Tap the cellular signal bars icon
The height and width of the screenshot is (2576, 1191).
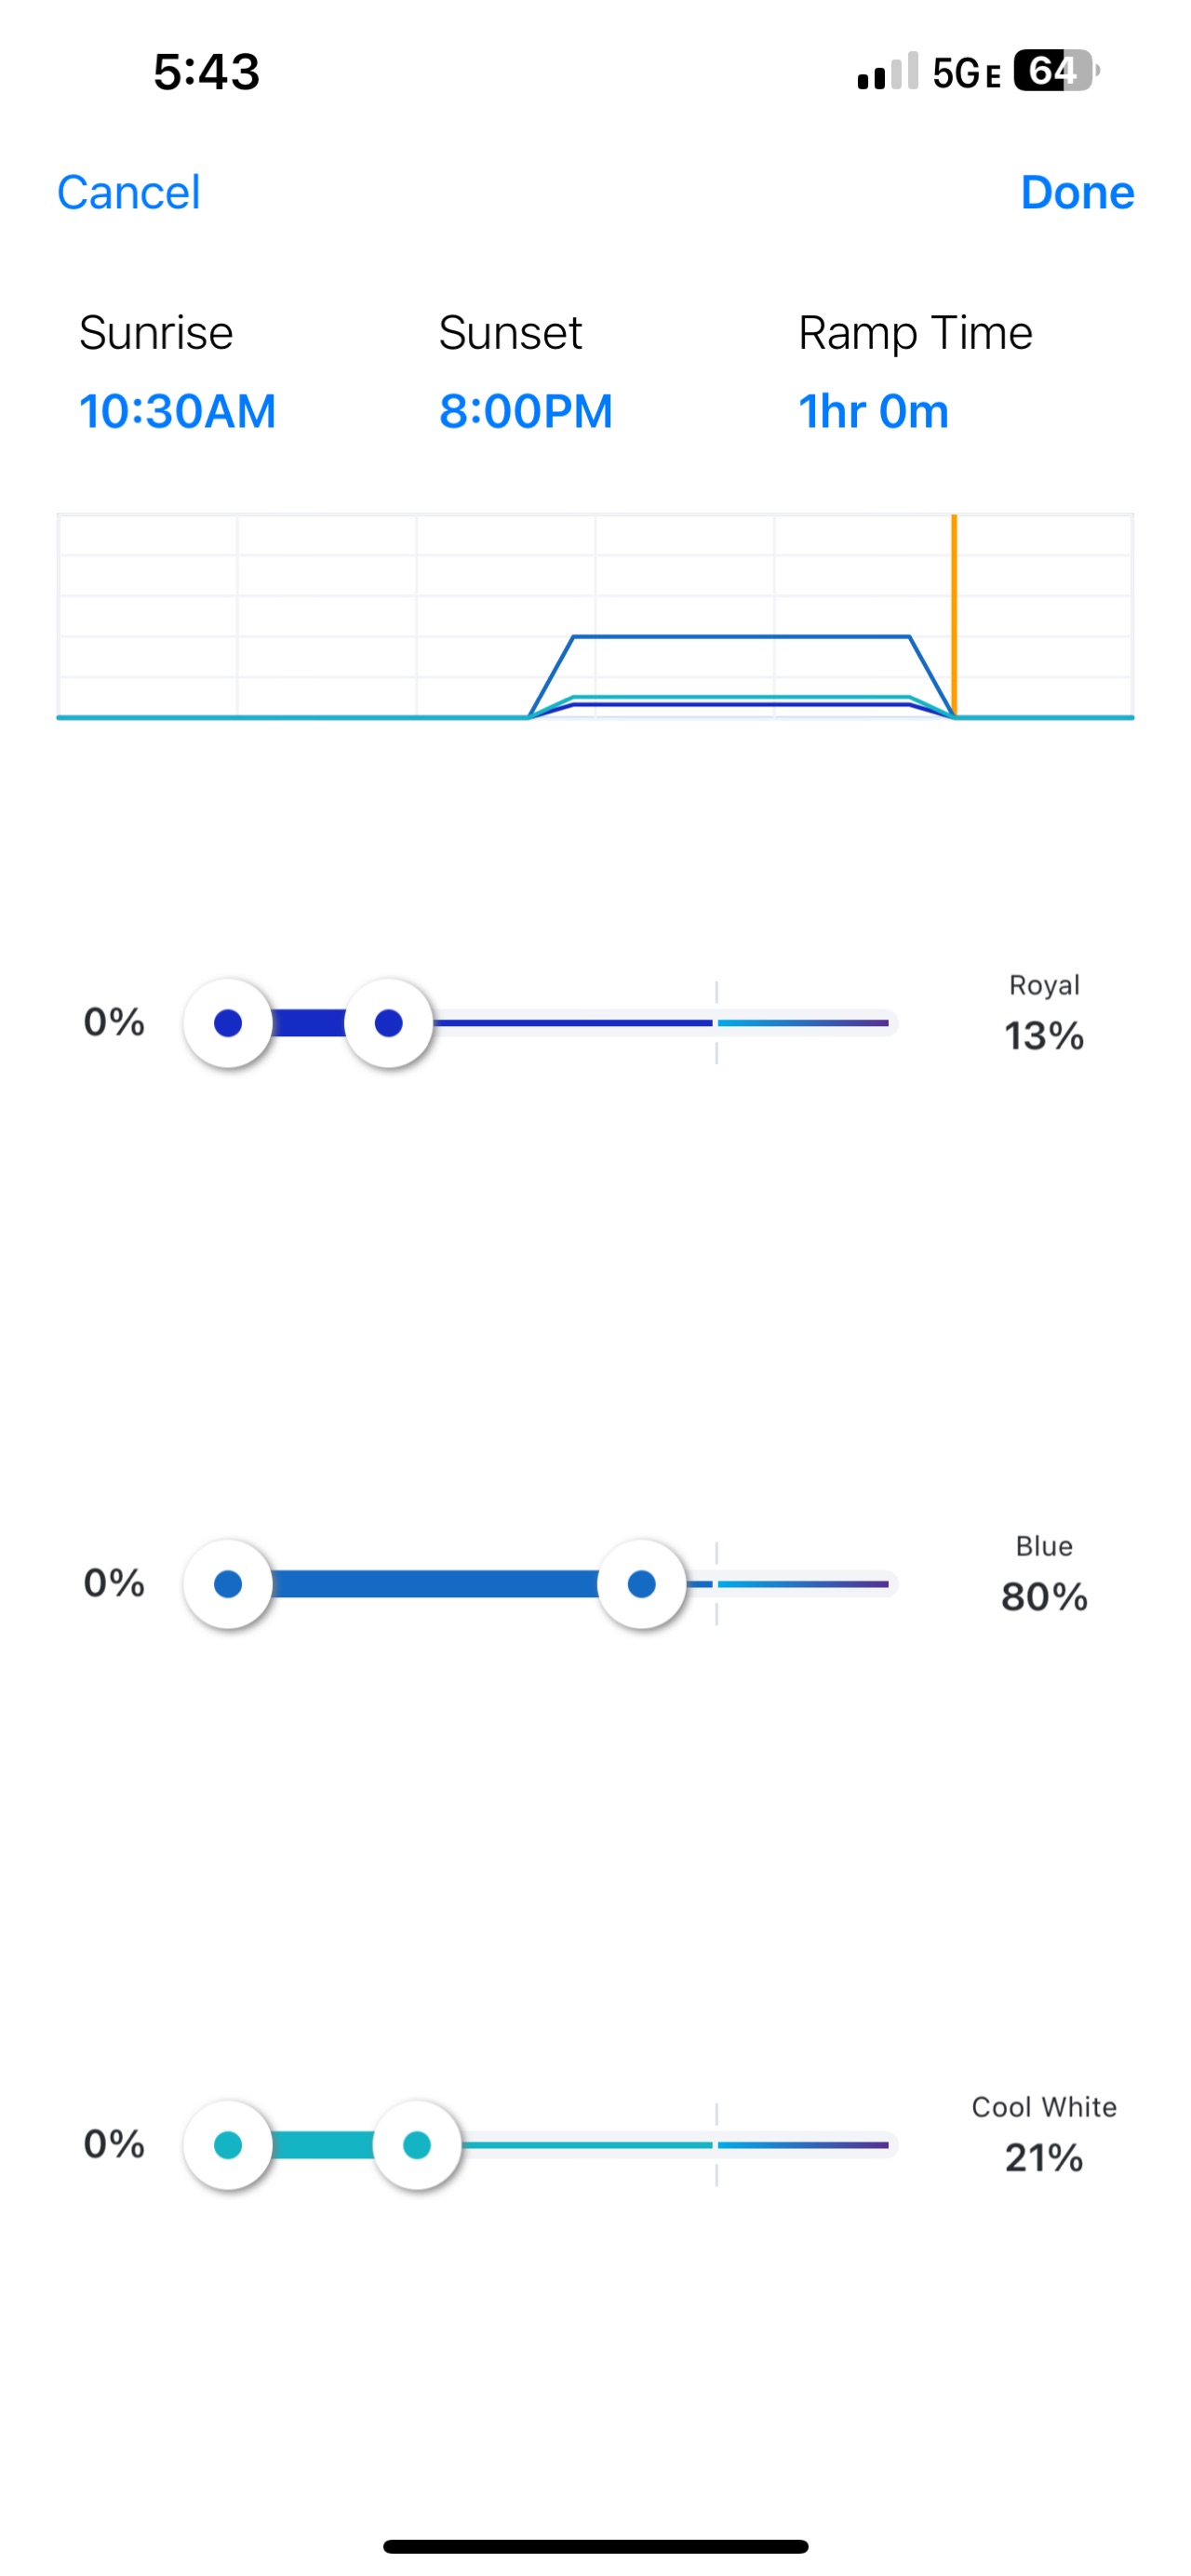[x=886, y=72]
